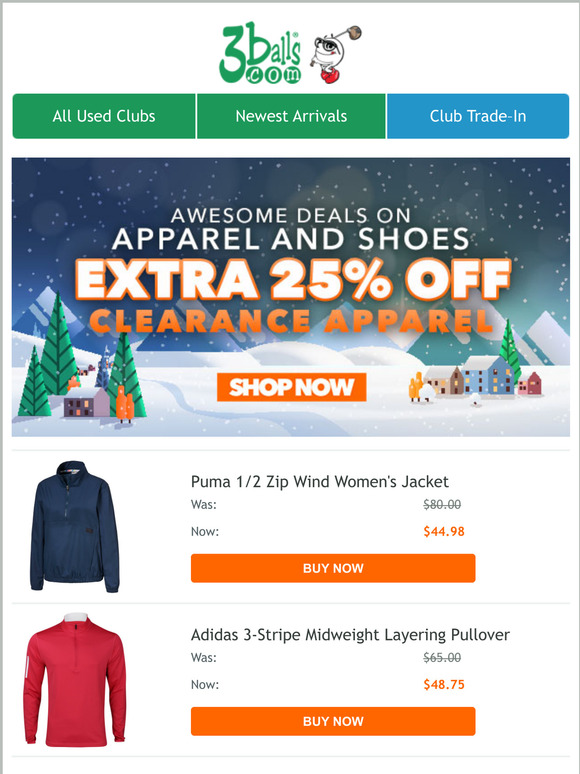This screenshot has width=580, height=774.
Task: Open the Newest Arrivals tab
Action: tap(291, 116)
